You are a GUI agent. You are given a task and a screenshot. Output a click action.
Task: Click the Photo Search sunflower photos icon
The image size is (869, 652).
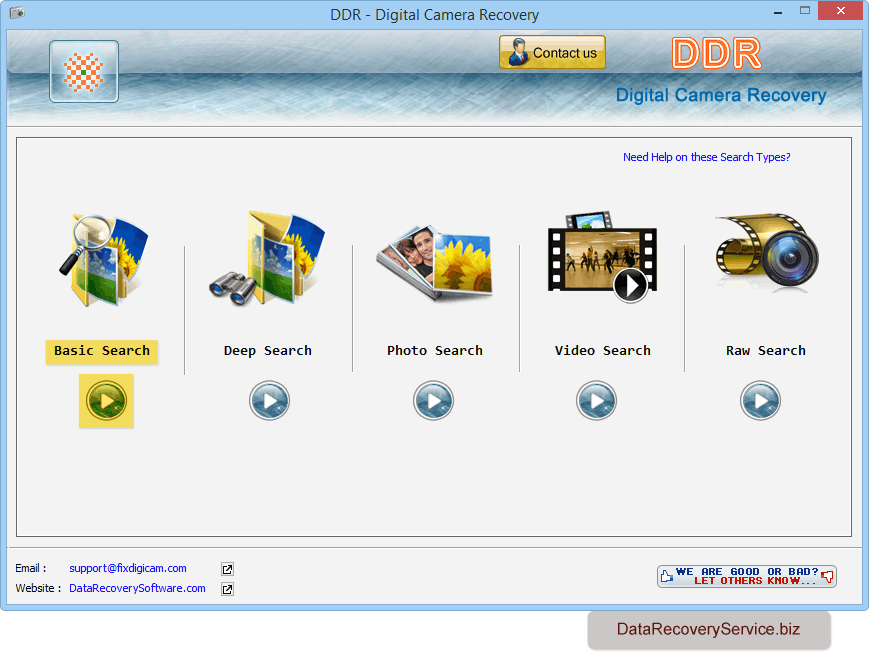click(x=434, y=263)
